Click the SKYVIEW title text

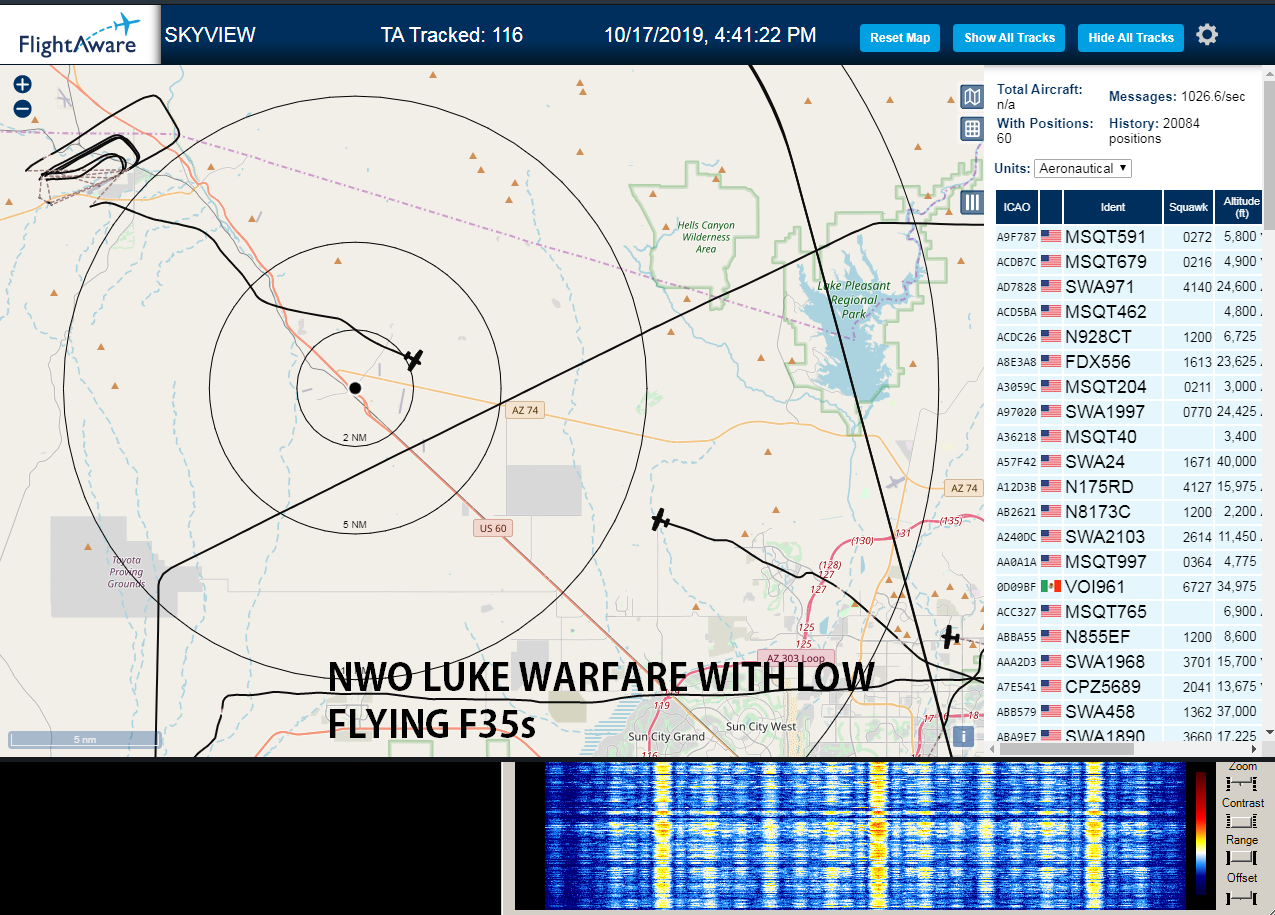(x=210, y=35)
